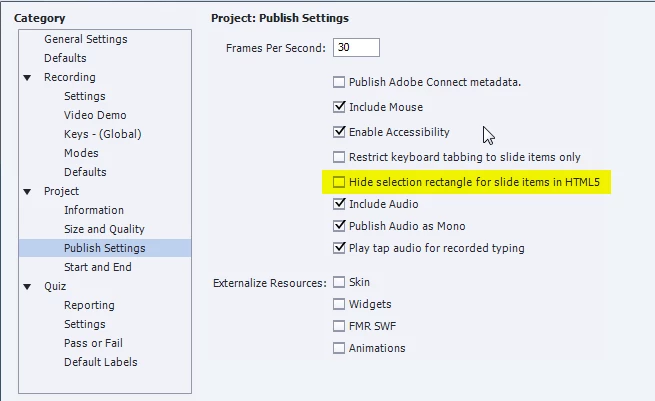Open Size and Quality settings
The image size is (655, 401).
pos(104,229)
